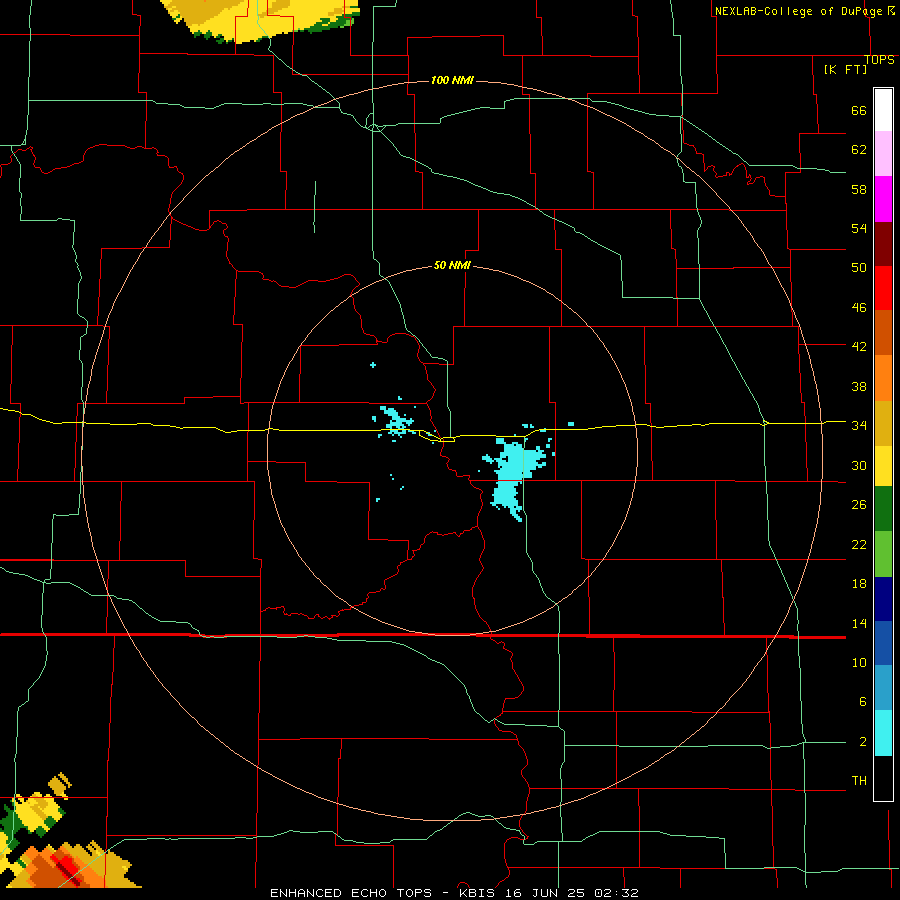
Task: Click the large cyan echo east of center
Action: [512, 471]
